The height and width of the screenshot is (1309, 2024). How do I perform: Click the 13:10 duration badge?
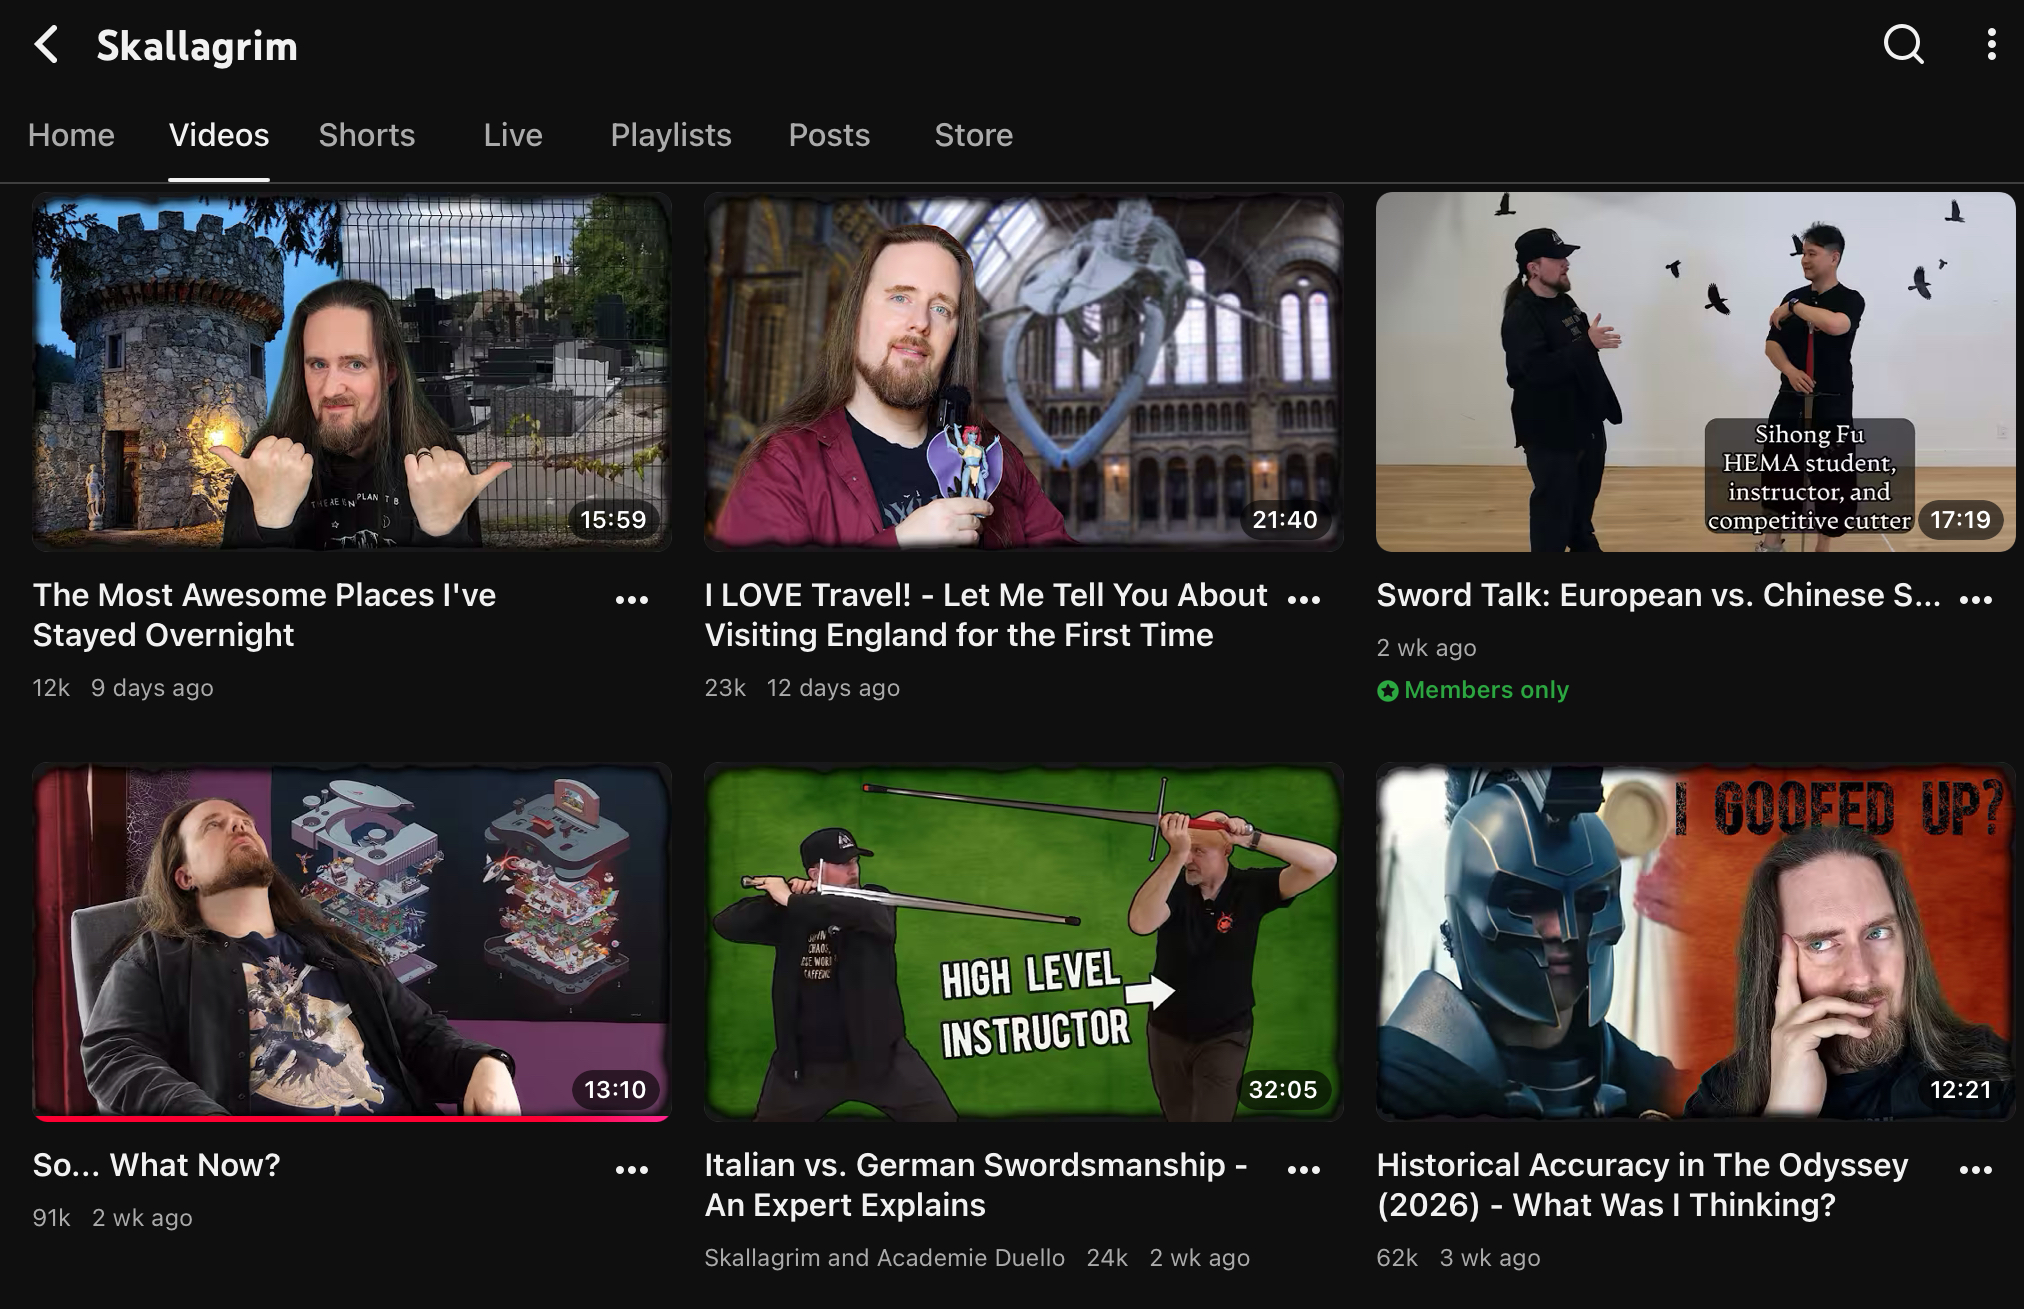click(x=615, y=1090)
